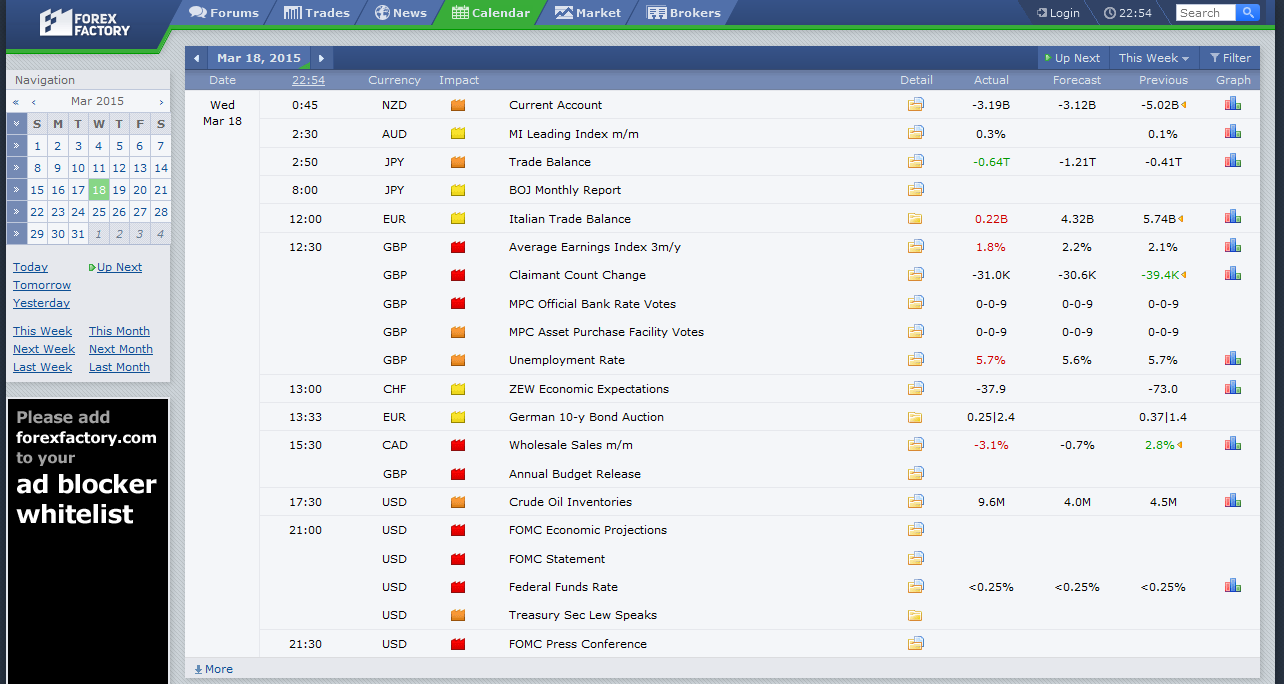Open detail folder for Annual Budget Release

(x=915, y=473)
